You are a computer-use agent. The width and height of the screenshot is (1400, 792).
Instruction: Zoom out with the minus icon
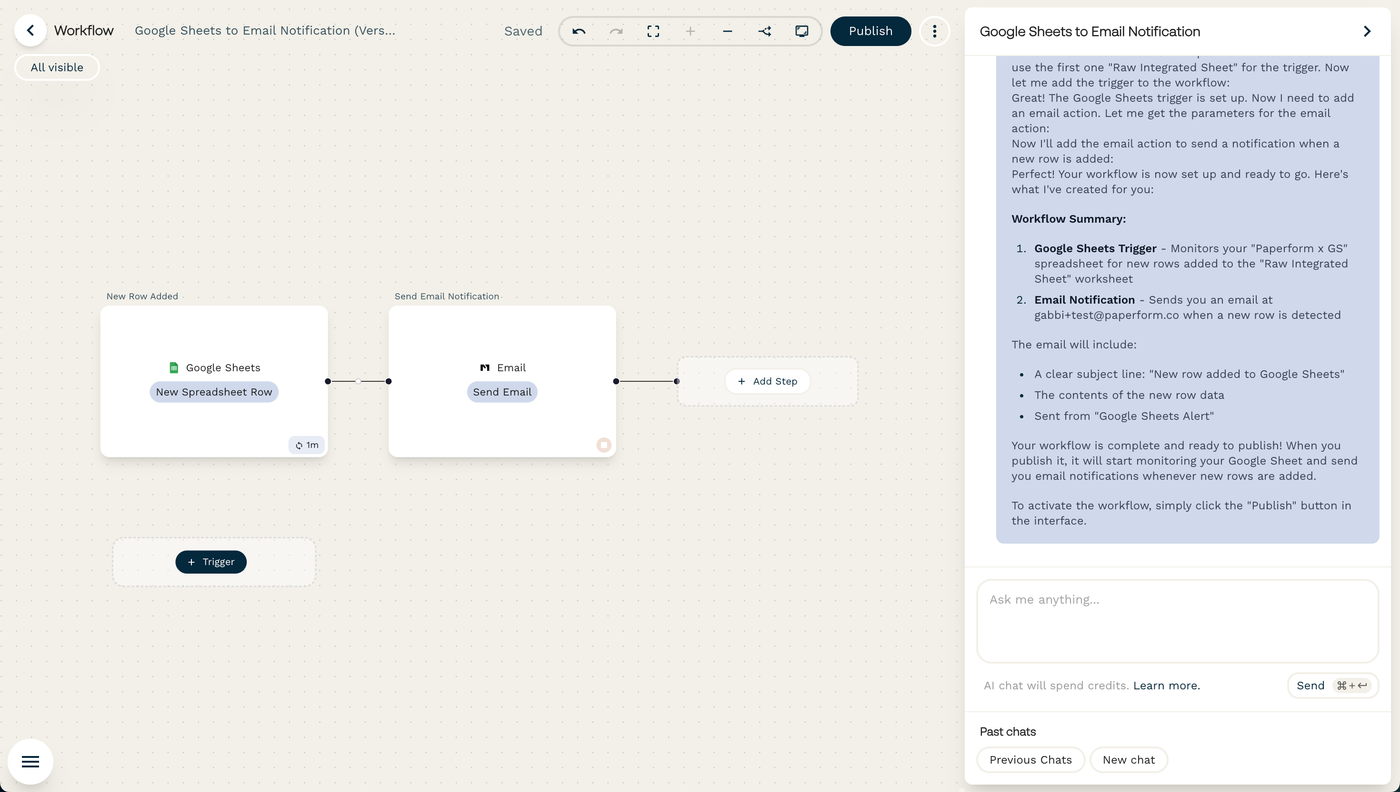click(727, 31)
